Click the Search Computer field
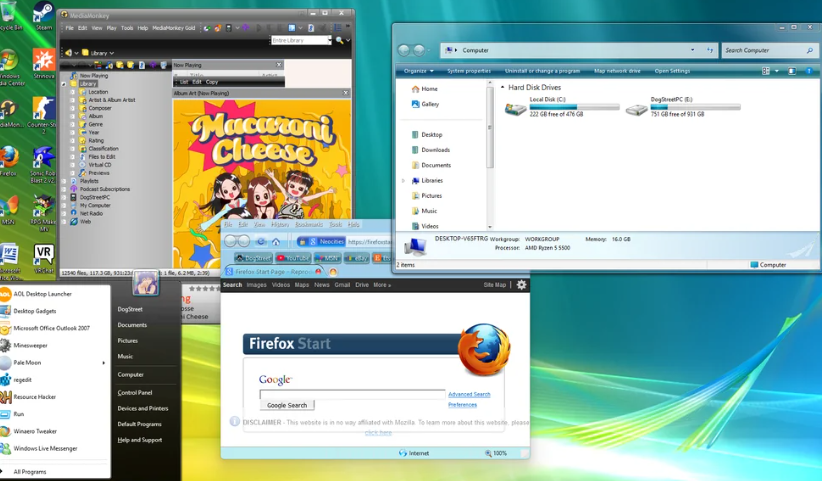The image size is (822, 481). (763, 50)
